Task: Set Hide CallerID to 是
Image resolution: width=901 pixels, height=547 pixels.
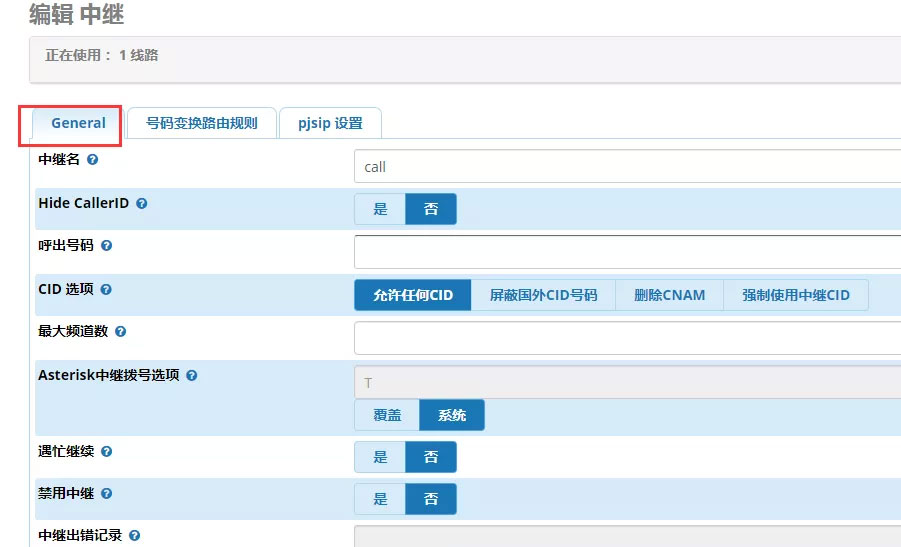Action: tap(380, 209)
